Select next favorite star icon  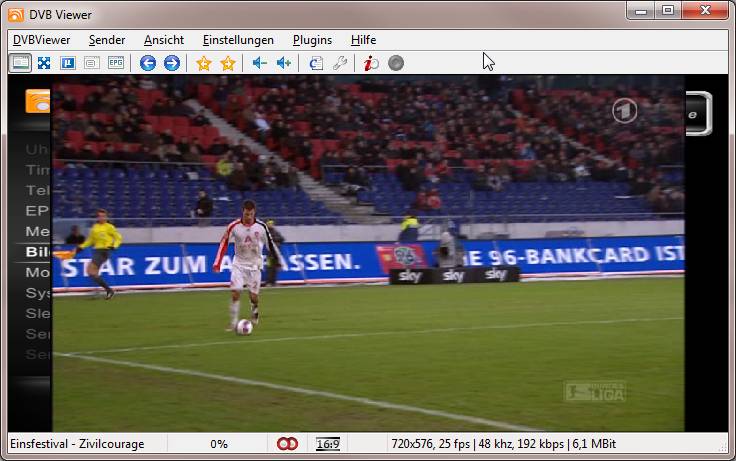coord(228,63)
